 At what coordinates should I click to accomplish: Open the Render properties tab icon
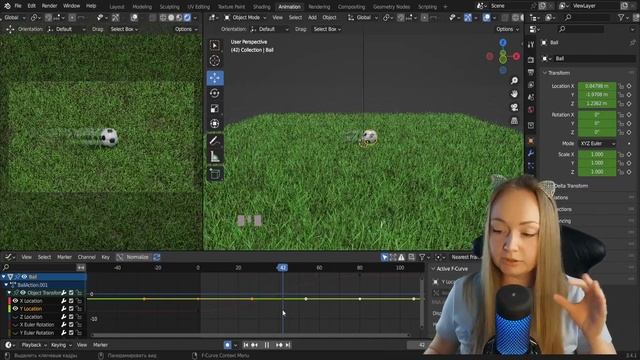click(531, 60)
